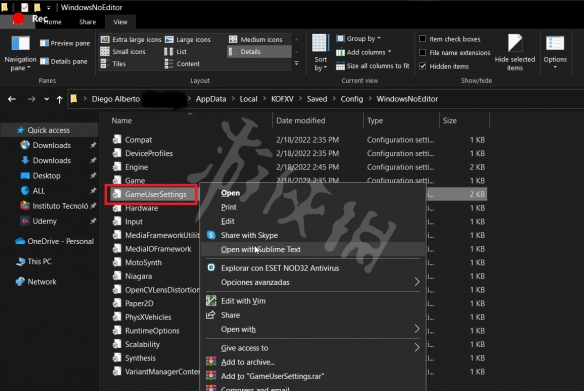The image size is (584, 391).
Task: Choose Large icons layout
Action: point(188,39)
